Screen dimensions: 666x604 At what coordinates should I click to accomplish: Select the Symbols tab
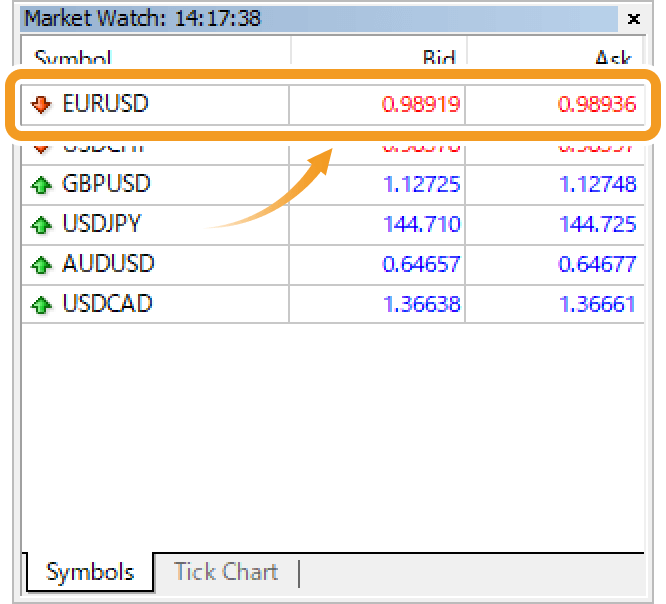click(89, 572)
